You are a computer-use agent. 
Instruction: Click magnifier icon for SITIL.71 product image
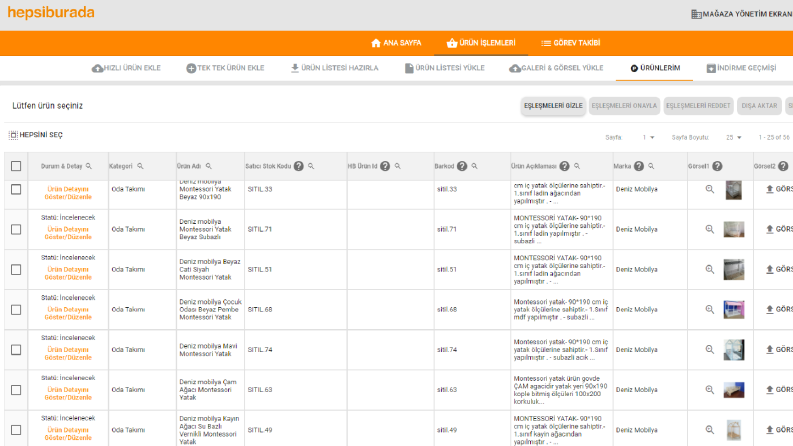(x=710, y=229)
